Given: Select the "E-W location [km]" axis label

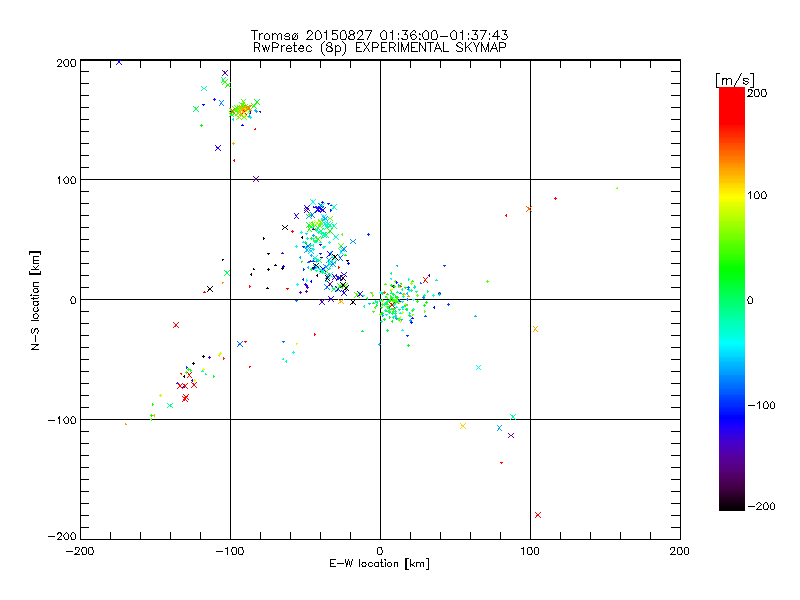Looking at the screenshot, I should coord(379,563).
